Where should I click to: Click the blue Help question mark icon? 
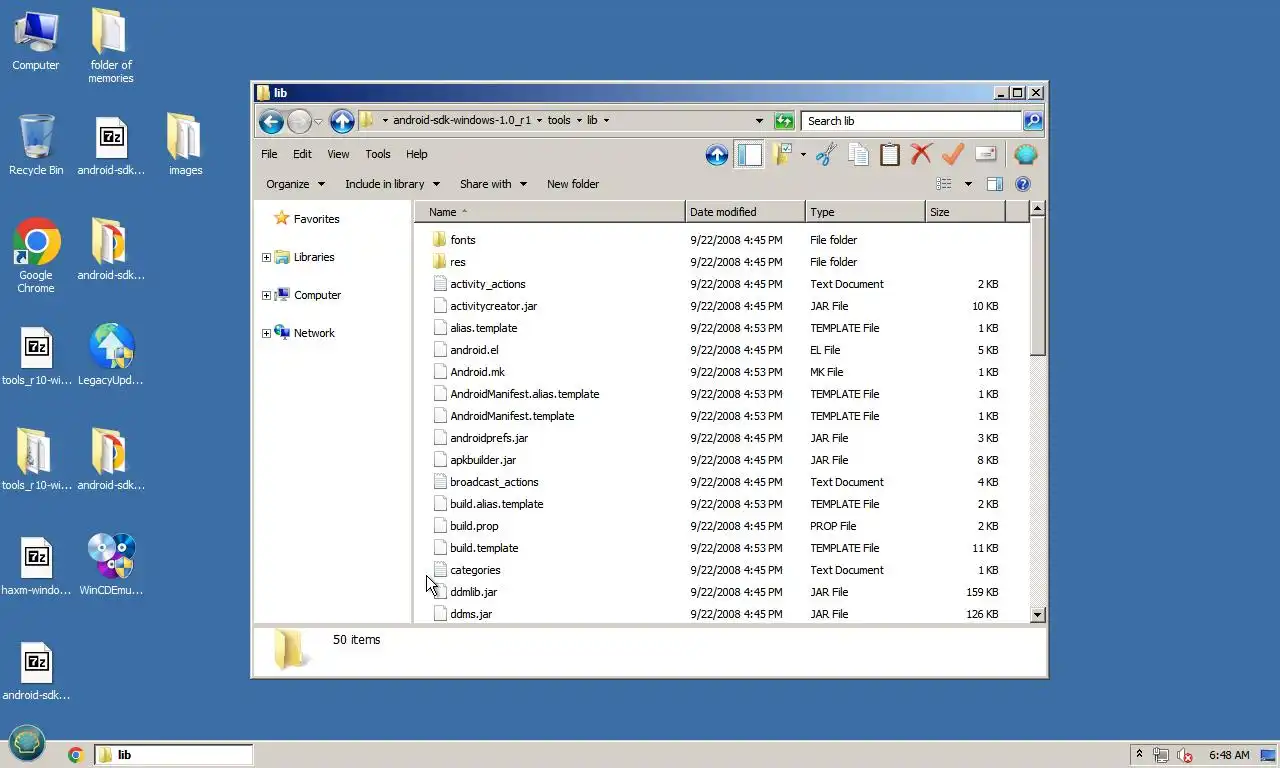tap(1022, 184)
